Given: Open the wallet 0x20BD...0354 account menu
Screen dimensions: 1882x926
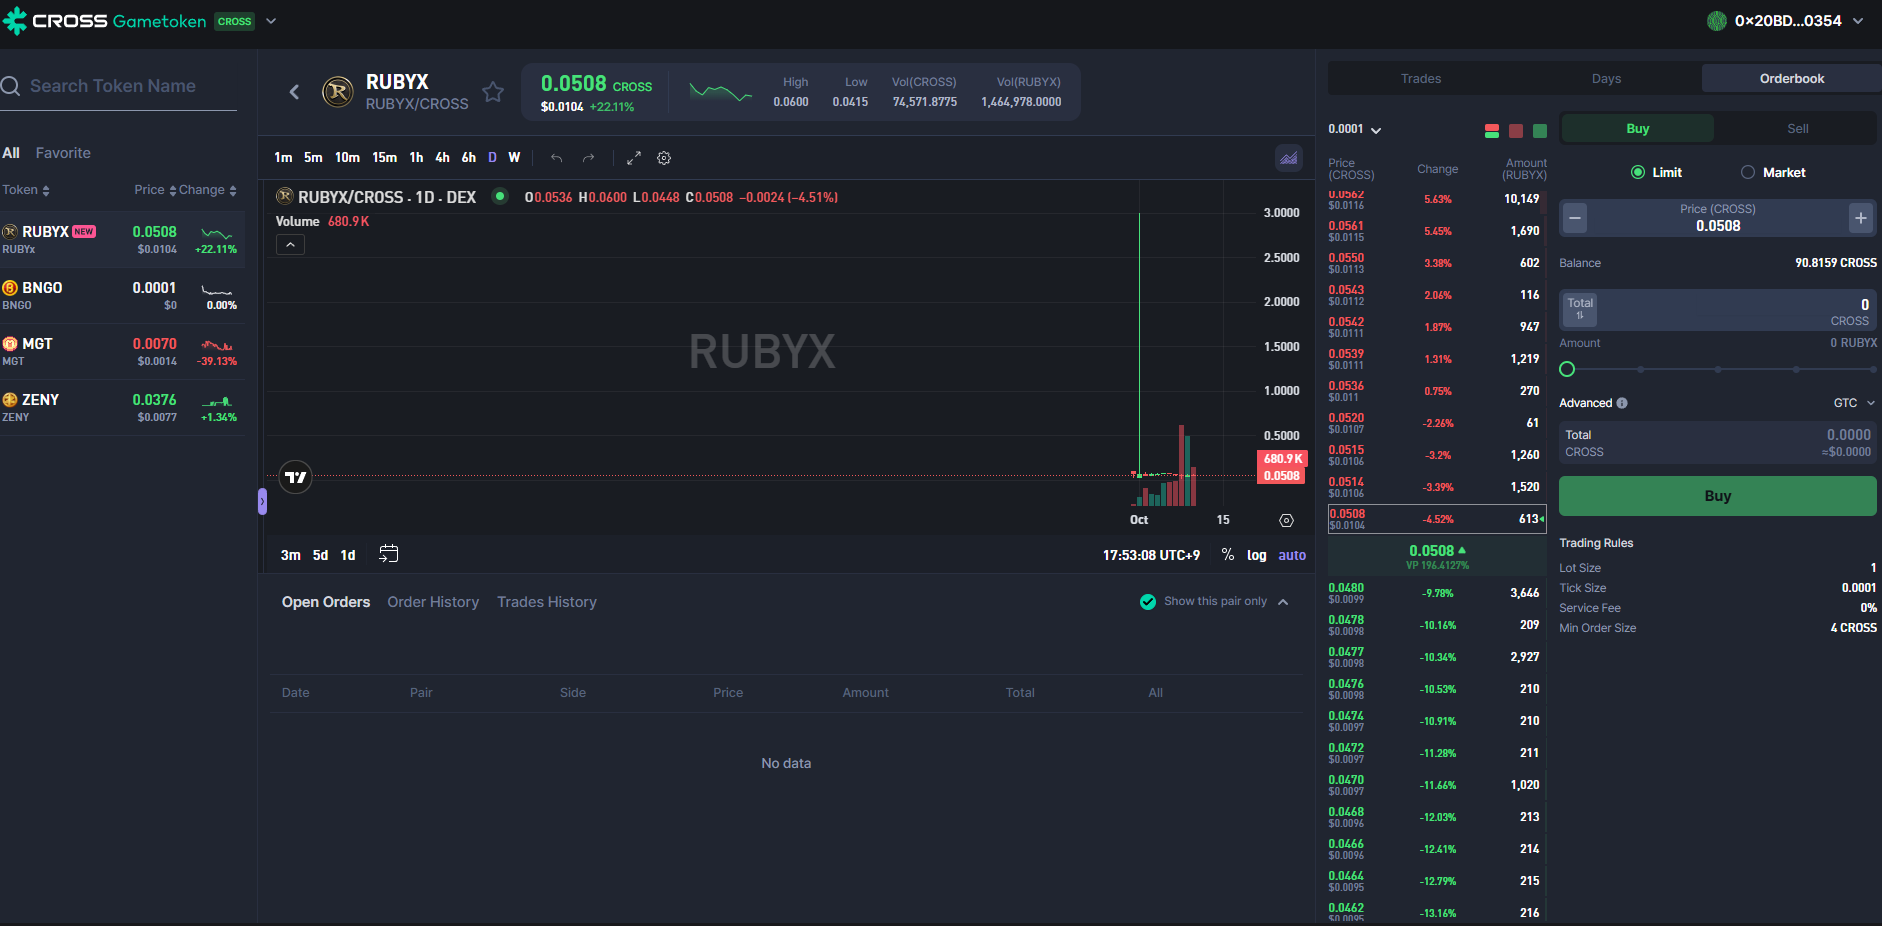Looking at the screenshot, I should point(1786,21).
